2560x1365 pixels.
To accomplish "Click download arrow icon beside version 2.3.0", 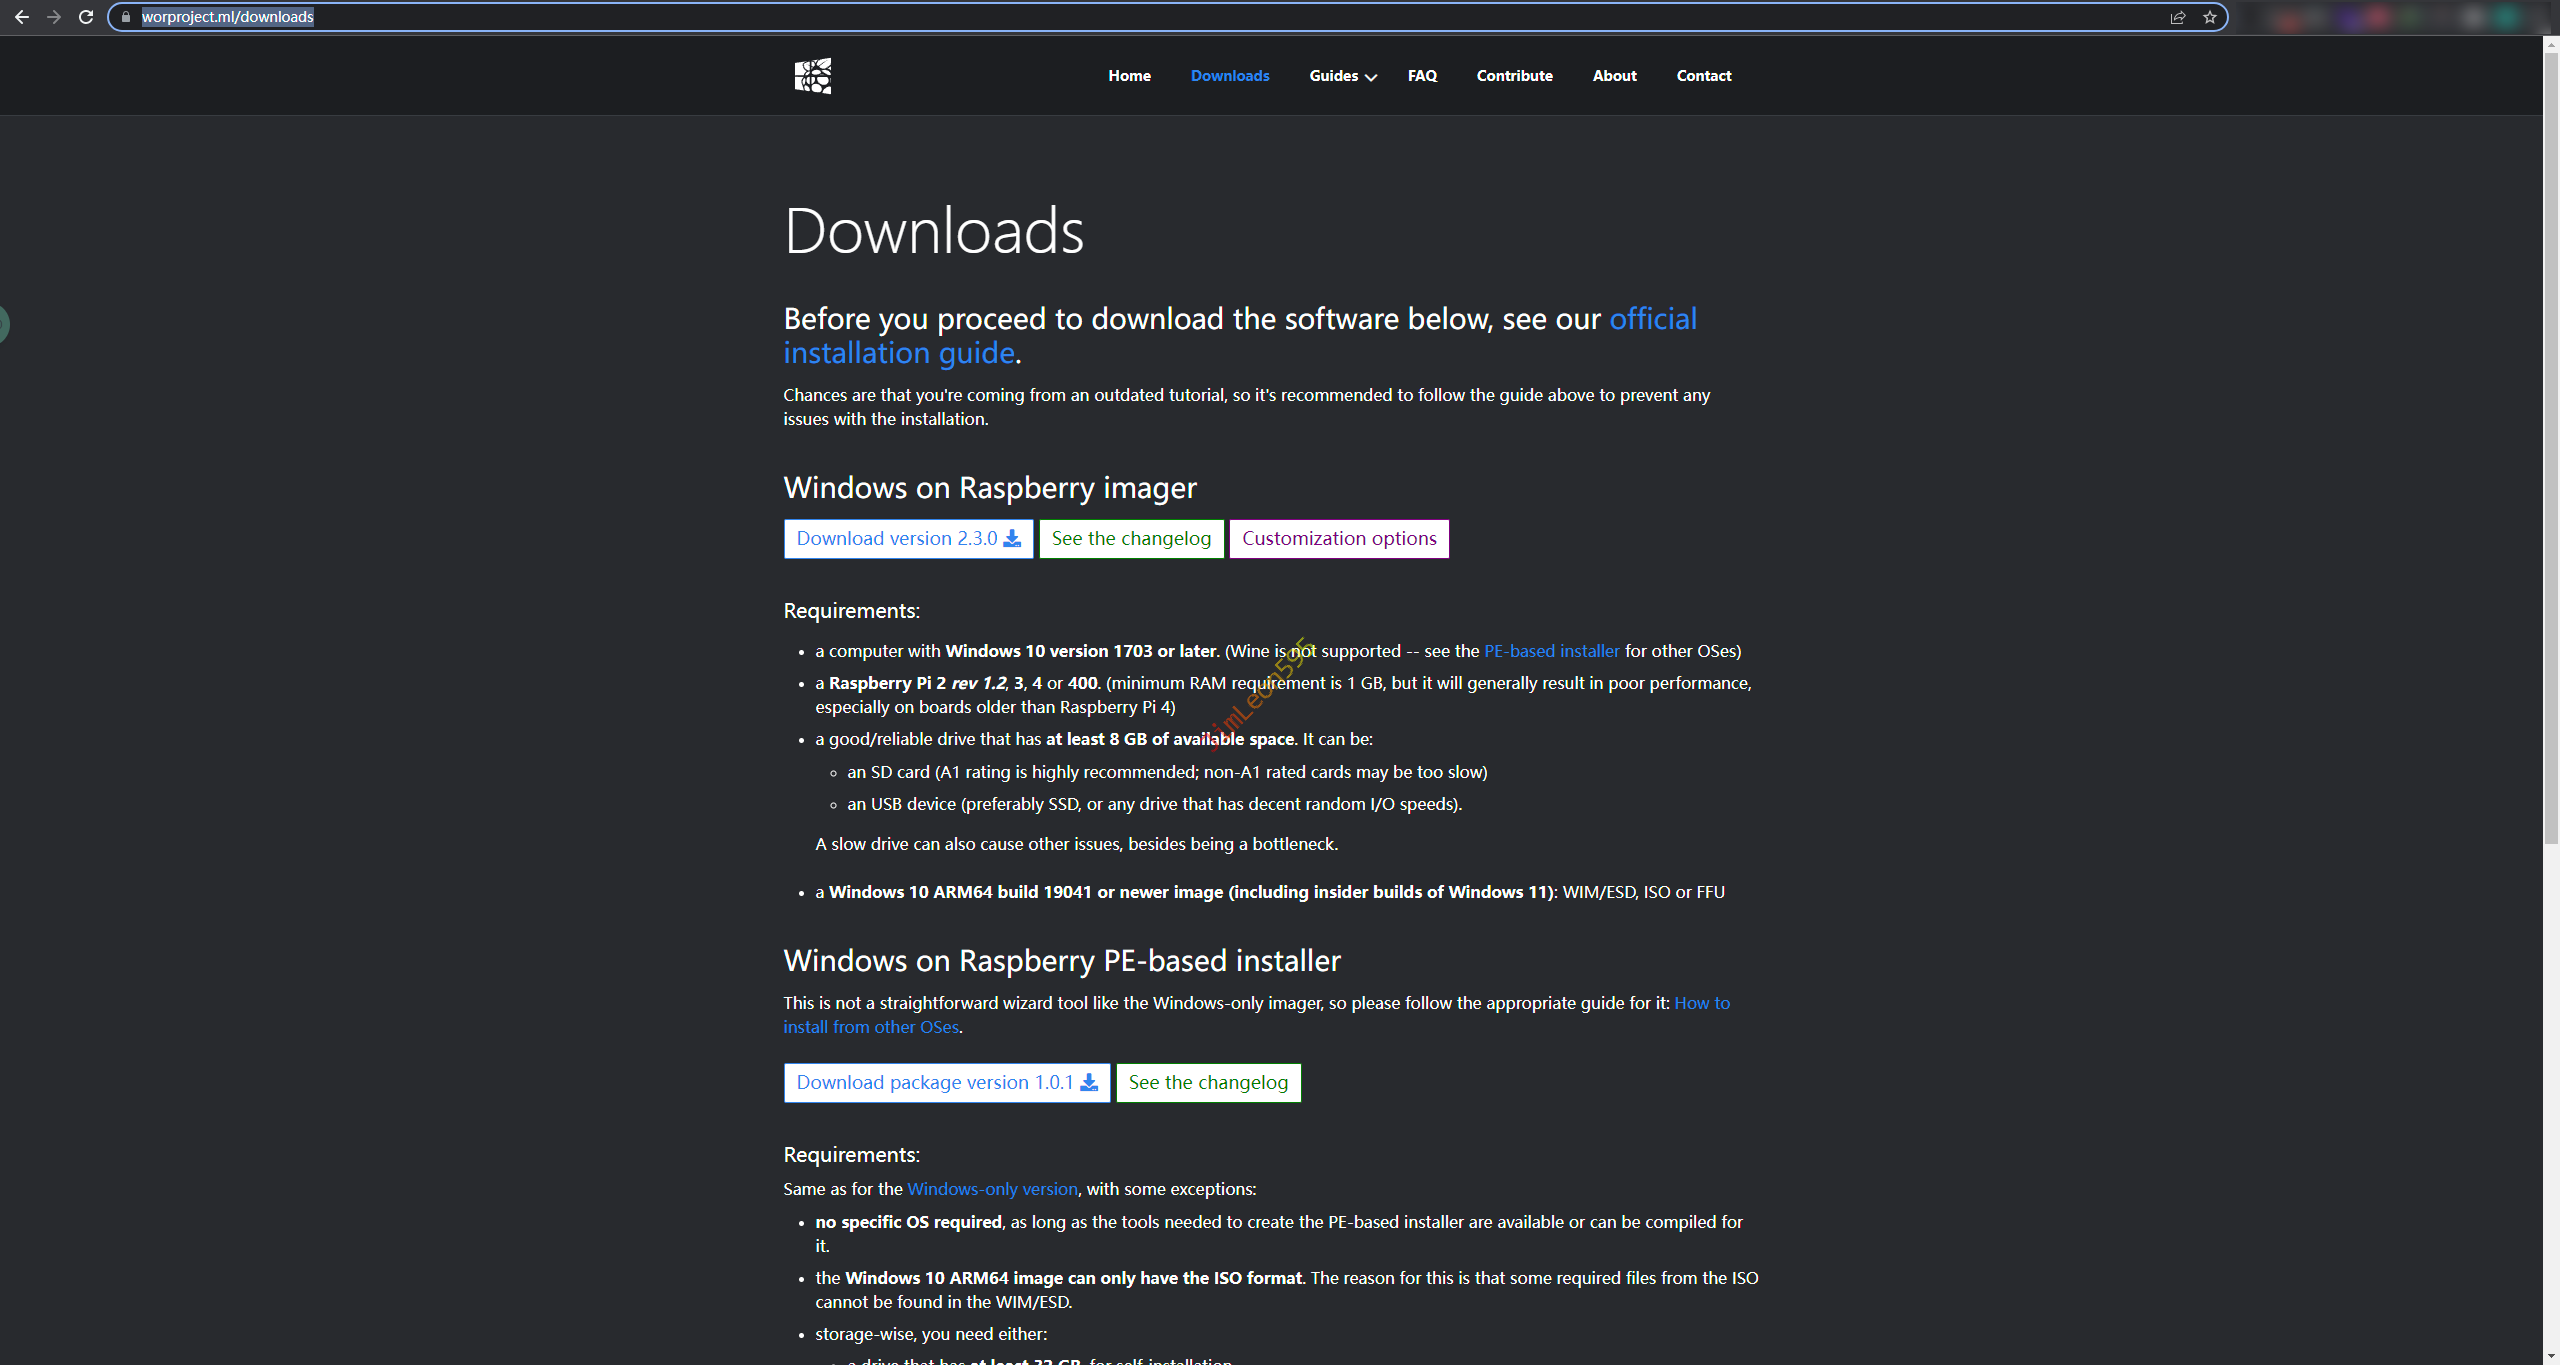I will pyautogui.click(x=1012, y=539).
